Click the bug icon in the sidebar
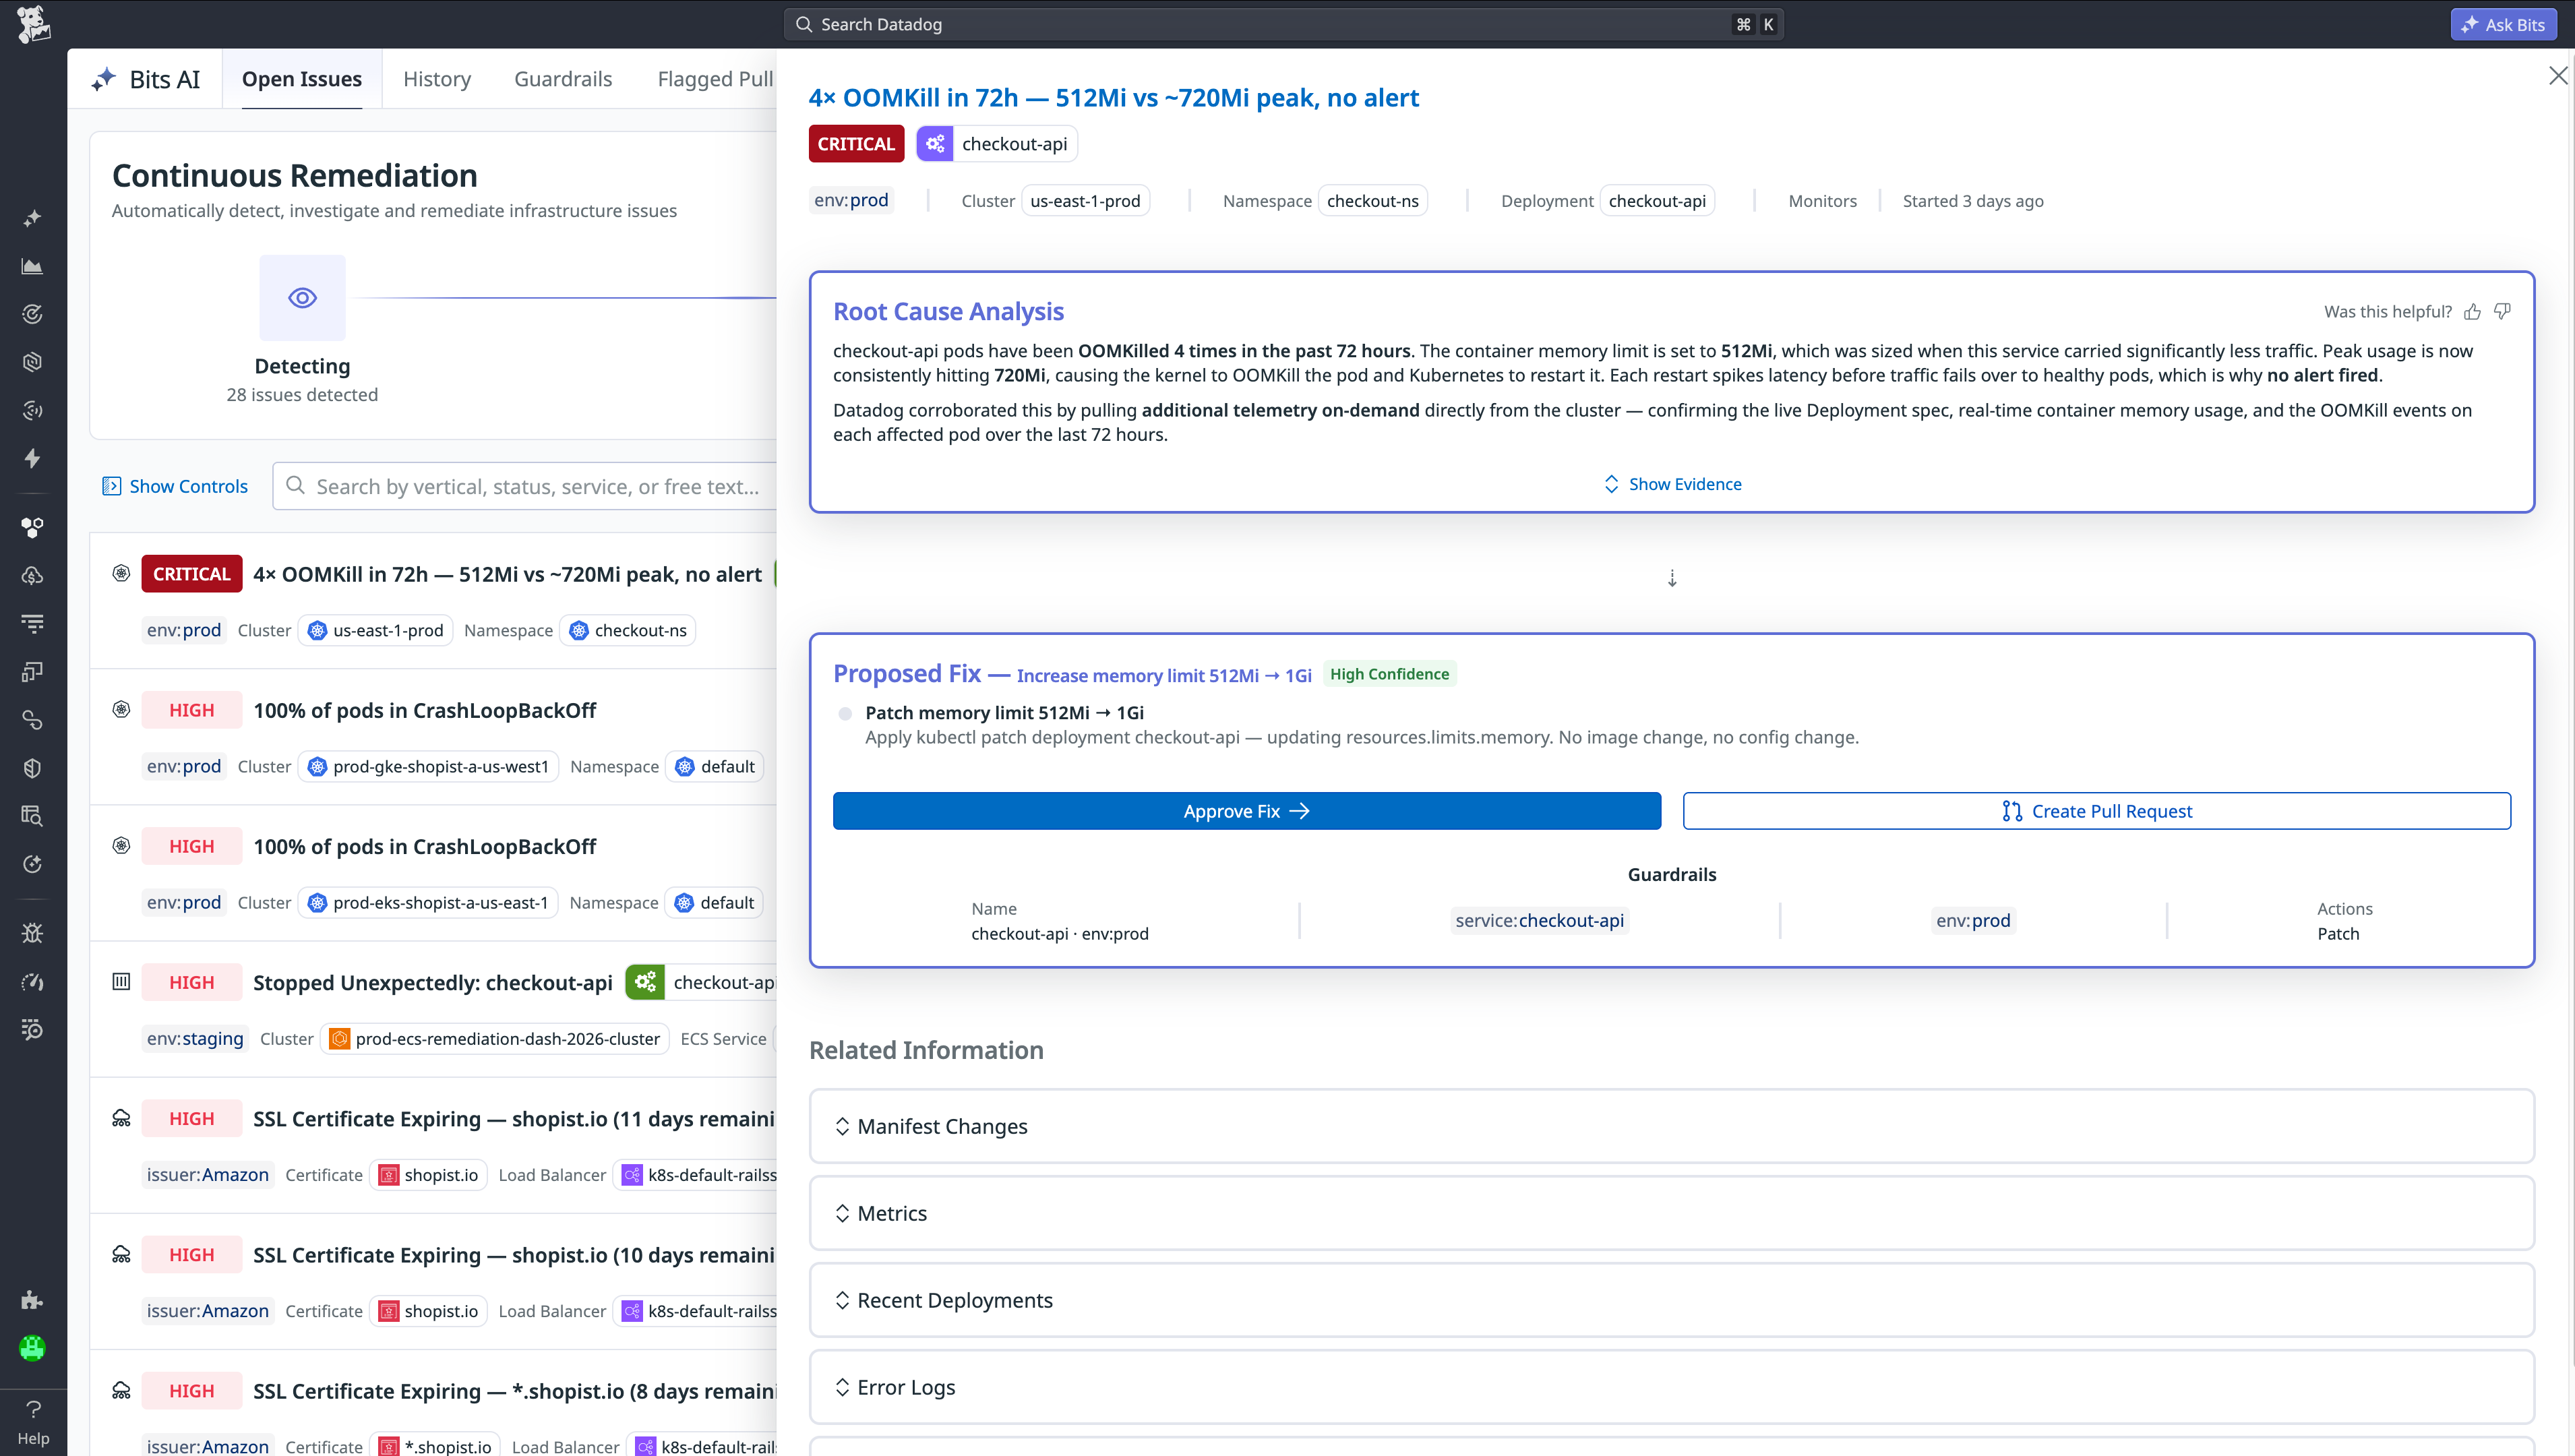 (x=32, y=933)
